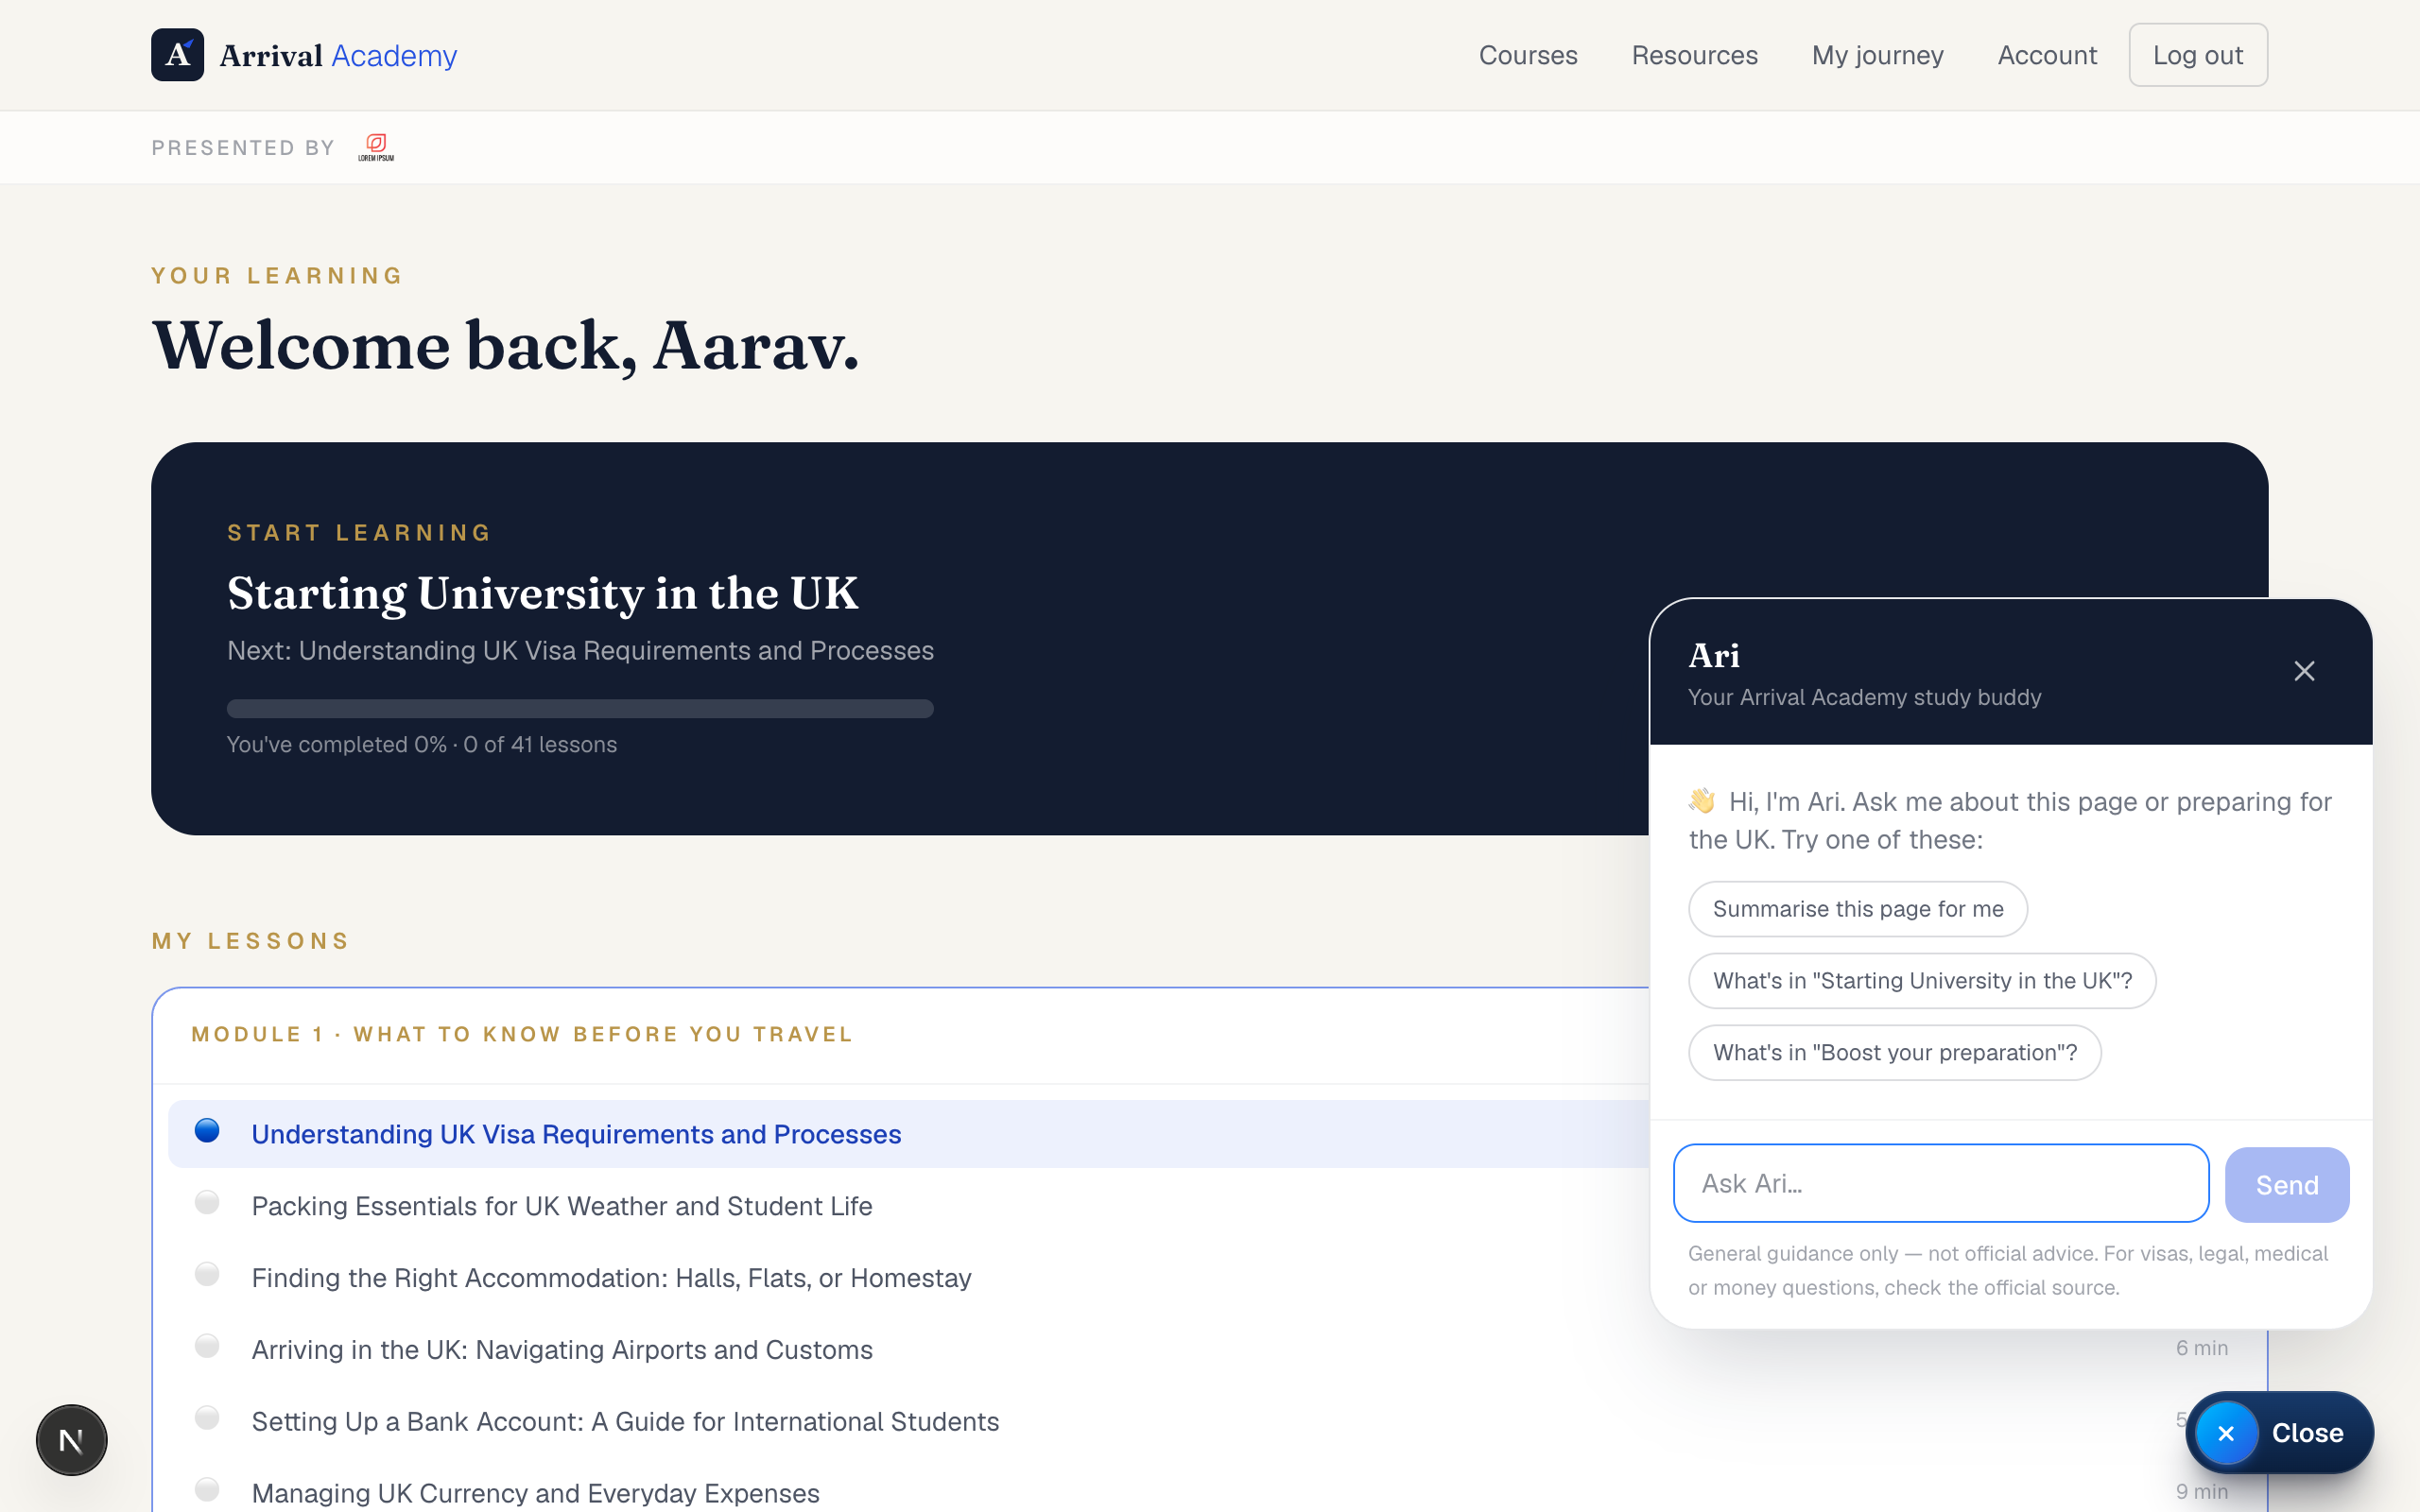2420x1512 pixels.
Task: Click the Arrival Academy logo icon
Action: coord(177,55)
